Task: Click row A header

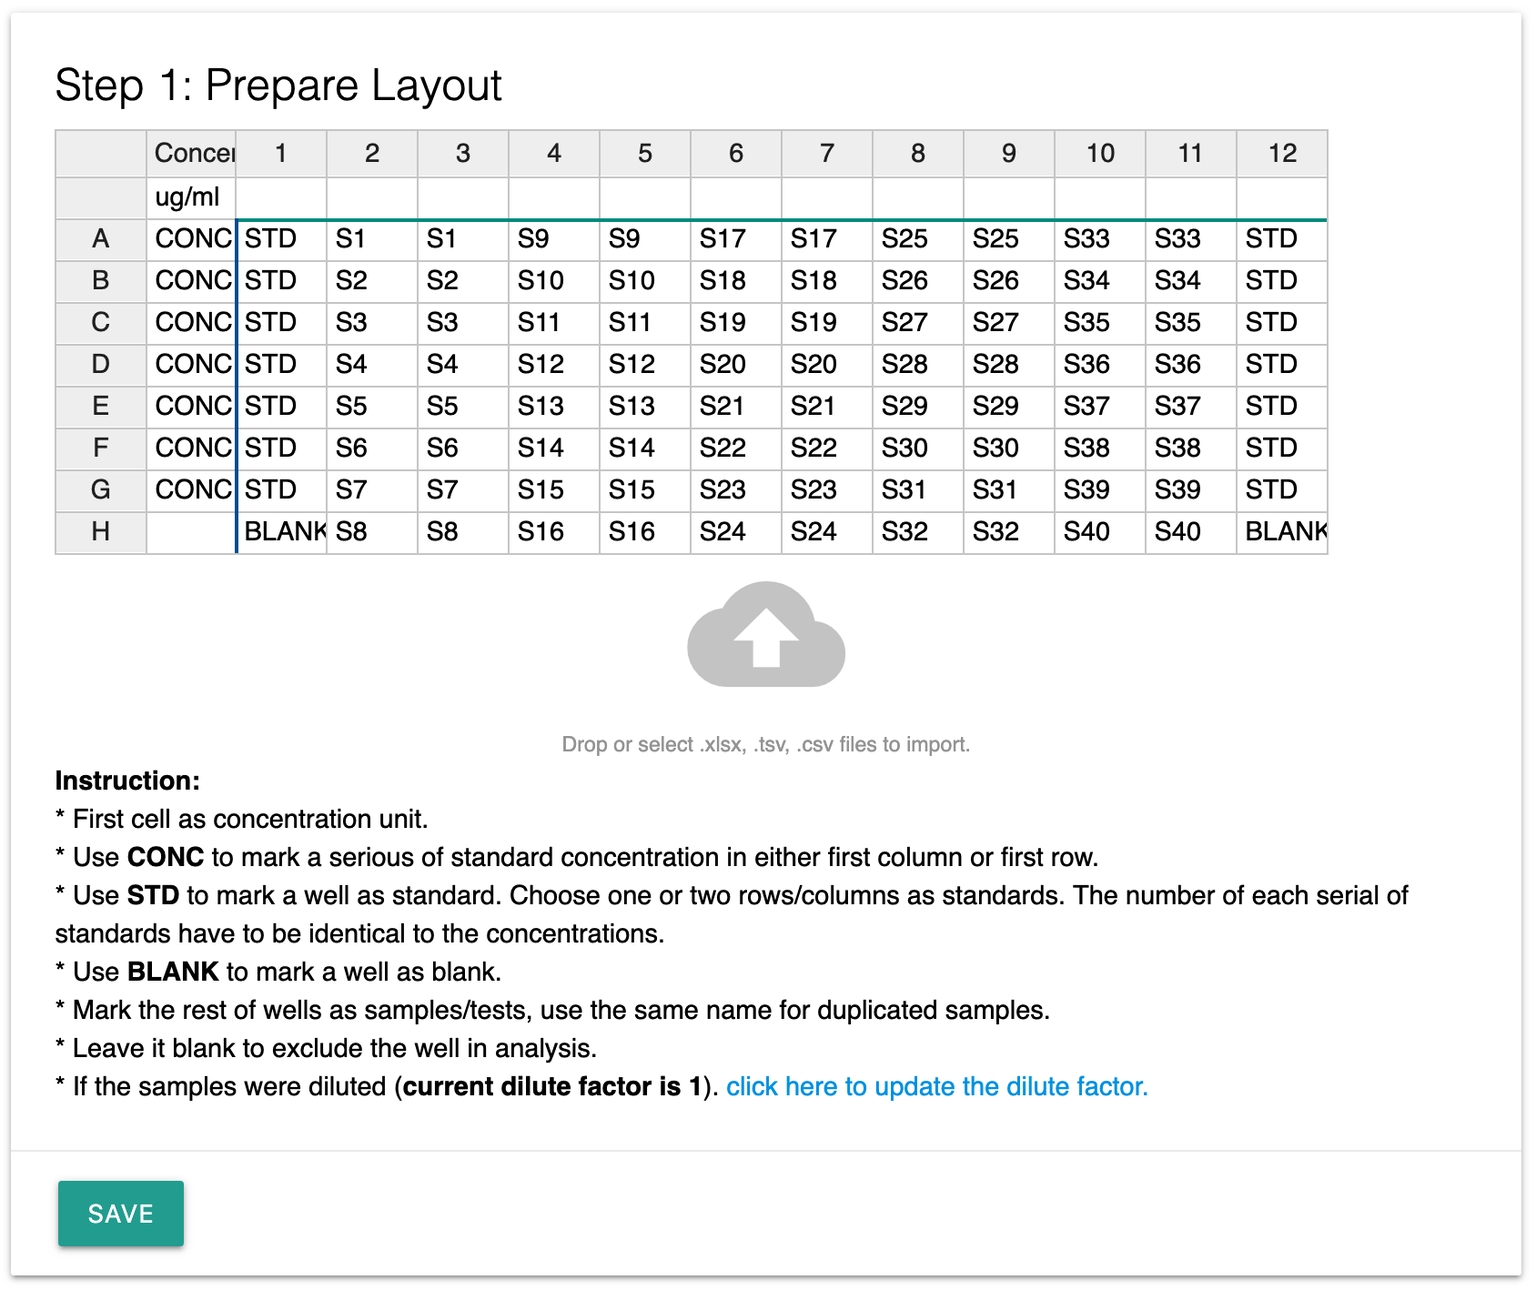Action: point(100,239)
